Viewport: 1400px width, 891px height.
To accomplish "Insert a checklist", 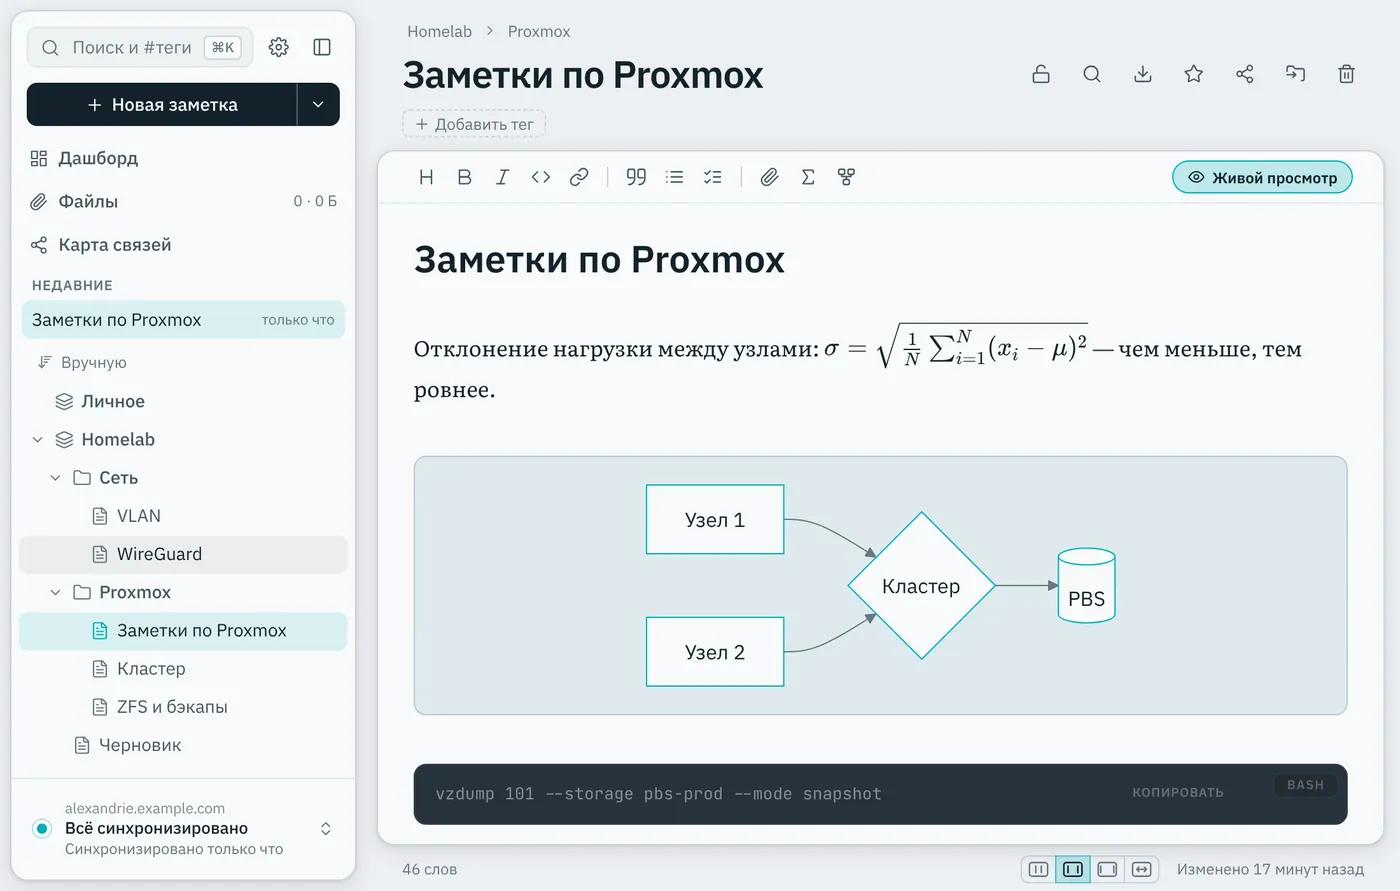I will pos(713,177).
